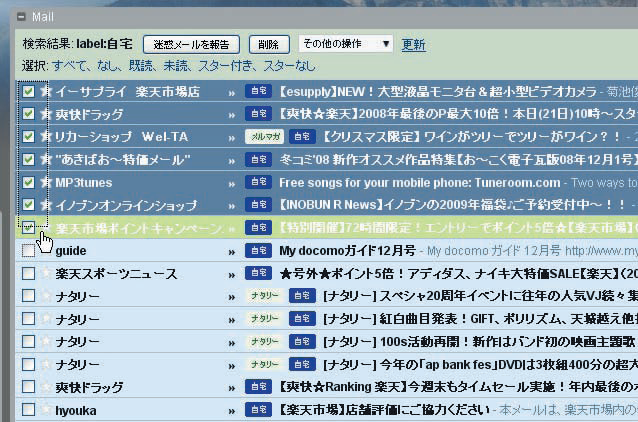Star the 爽快☆Ranking 楽天 email
This screenshot has height=422, width=638.
click(x=46, y=387)
